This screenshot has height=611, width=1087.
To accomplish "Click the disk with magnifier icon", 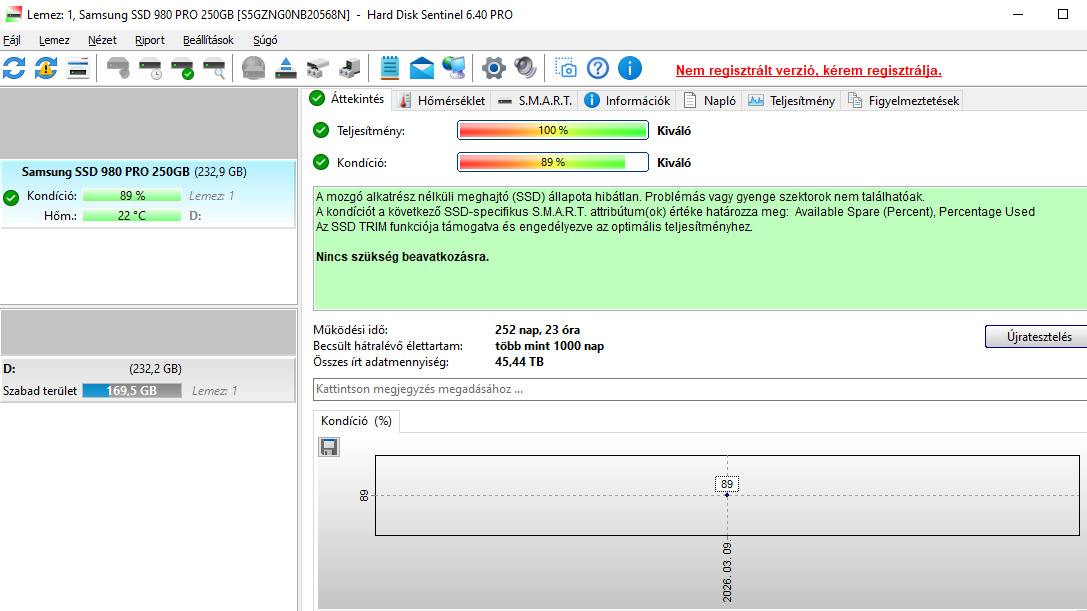I will point(214,68).
